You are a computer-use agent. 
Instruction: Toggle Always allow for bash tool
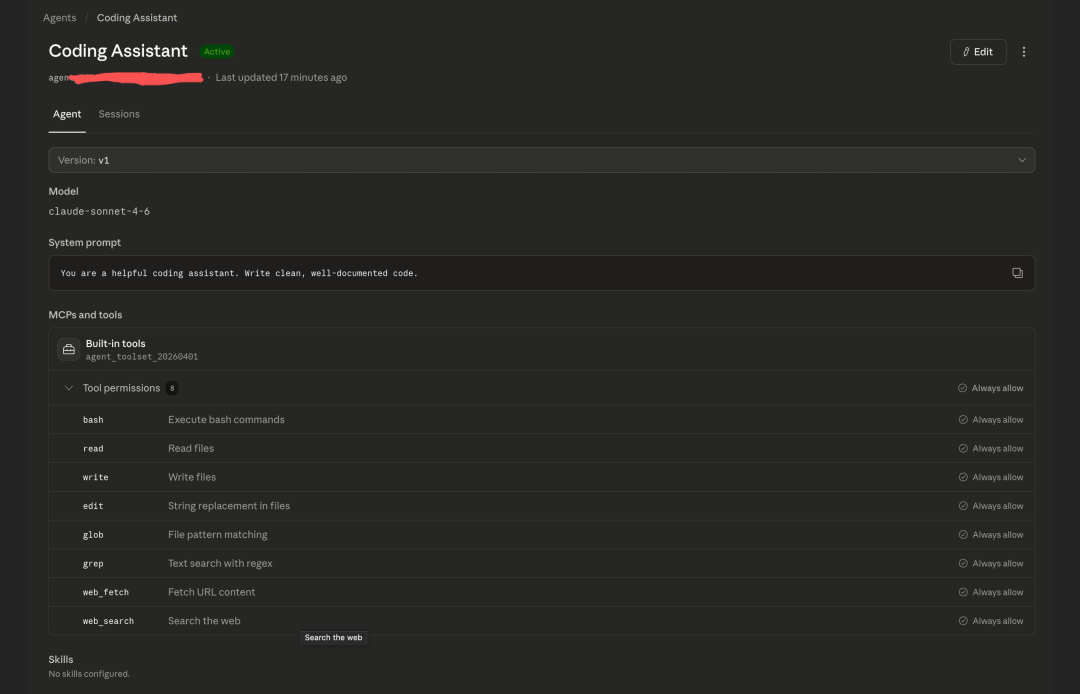point(990,420)
